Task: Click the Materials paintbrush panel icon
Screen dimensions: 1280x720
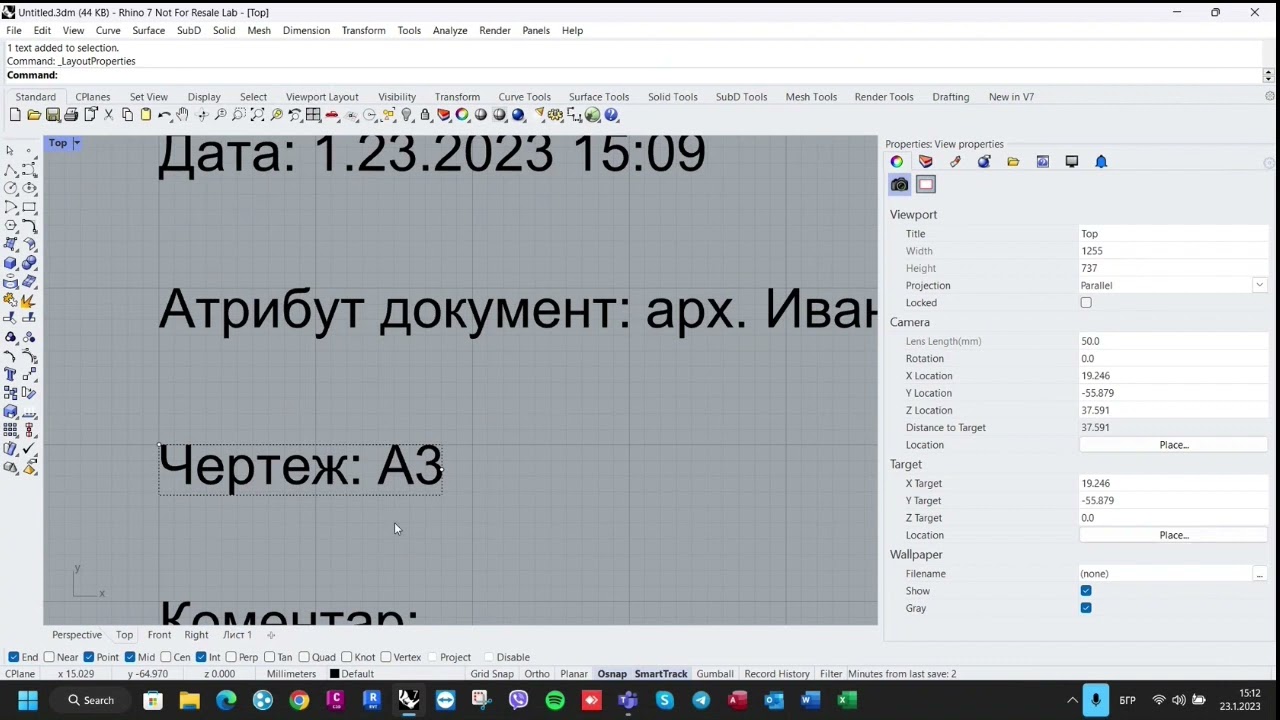Action: coord(955,161)
